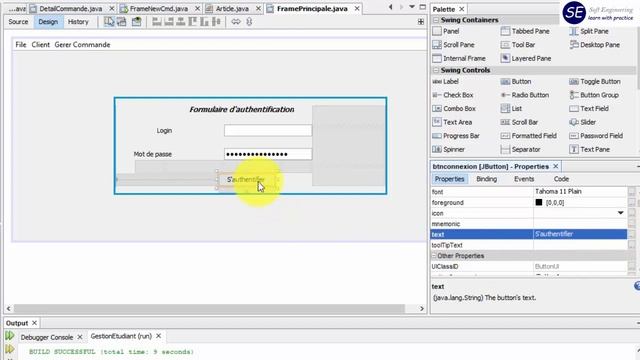640x360 pixels.
Task: Switch to the Code properties tab
Action: (x=561, y=179)
